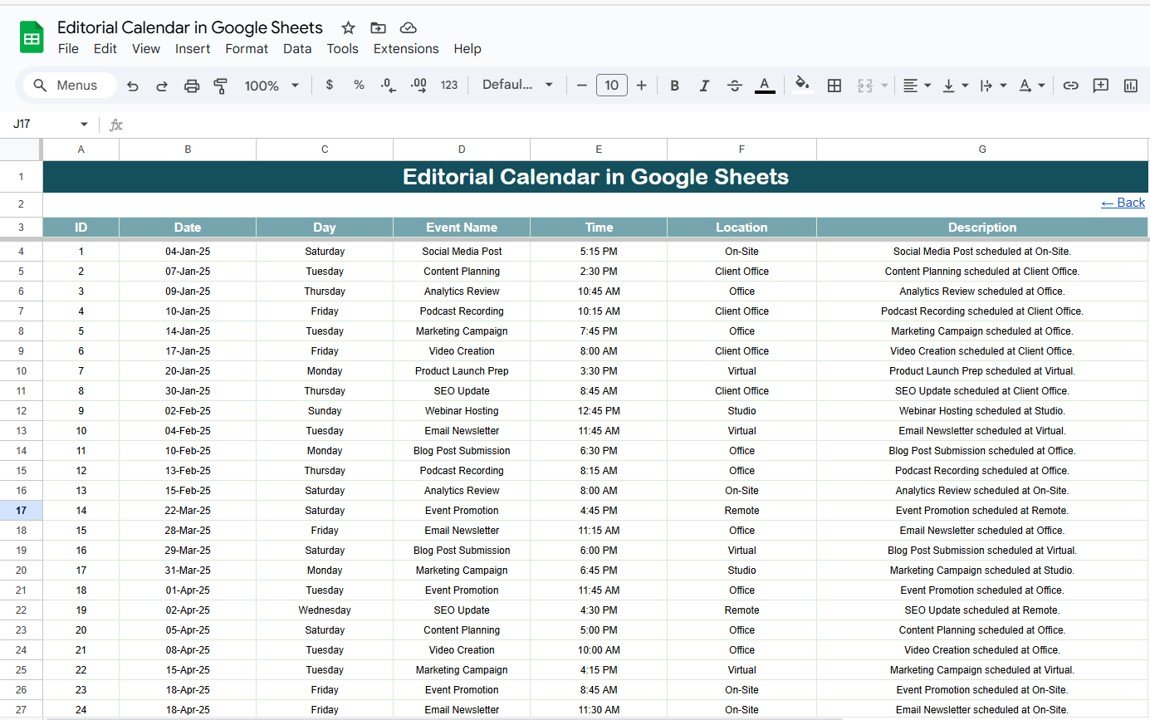Viewport: 1150px width, 720px height.
Task: Toggle bold formatting
Action: click(675, 86)
